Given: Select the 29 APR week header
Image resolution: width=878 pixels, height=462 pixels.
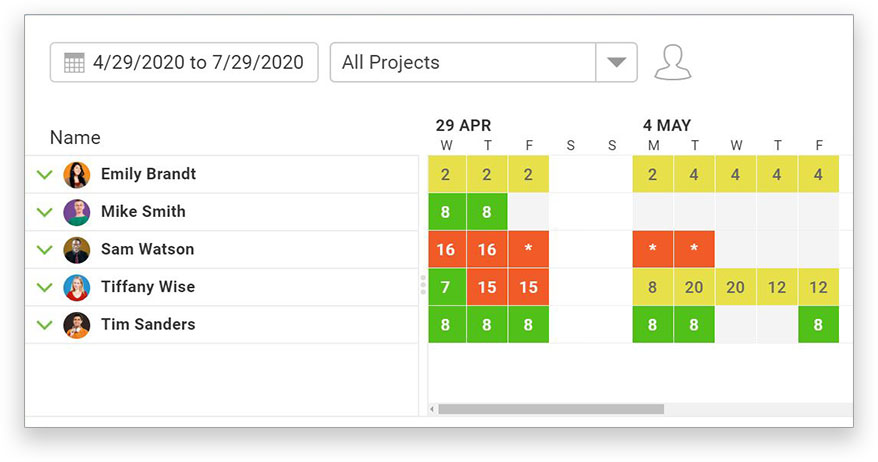Looking at the screenshot, I should pyautogui.click(x=463, y=125).
